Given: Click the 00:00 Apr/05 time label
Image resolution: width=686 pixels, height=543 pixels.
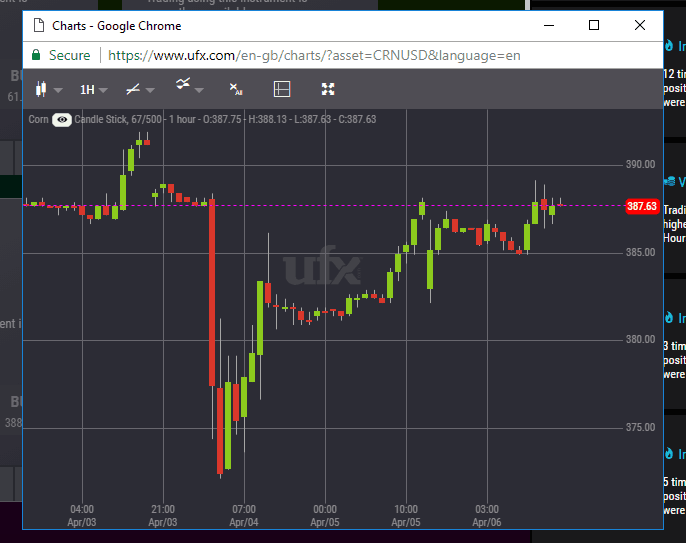Looking at the screenshot, I should 325,516.
